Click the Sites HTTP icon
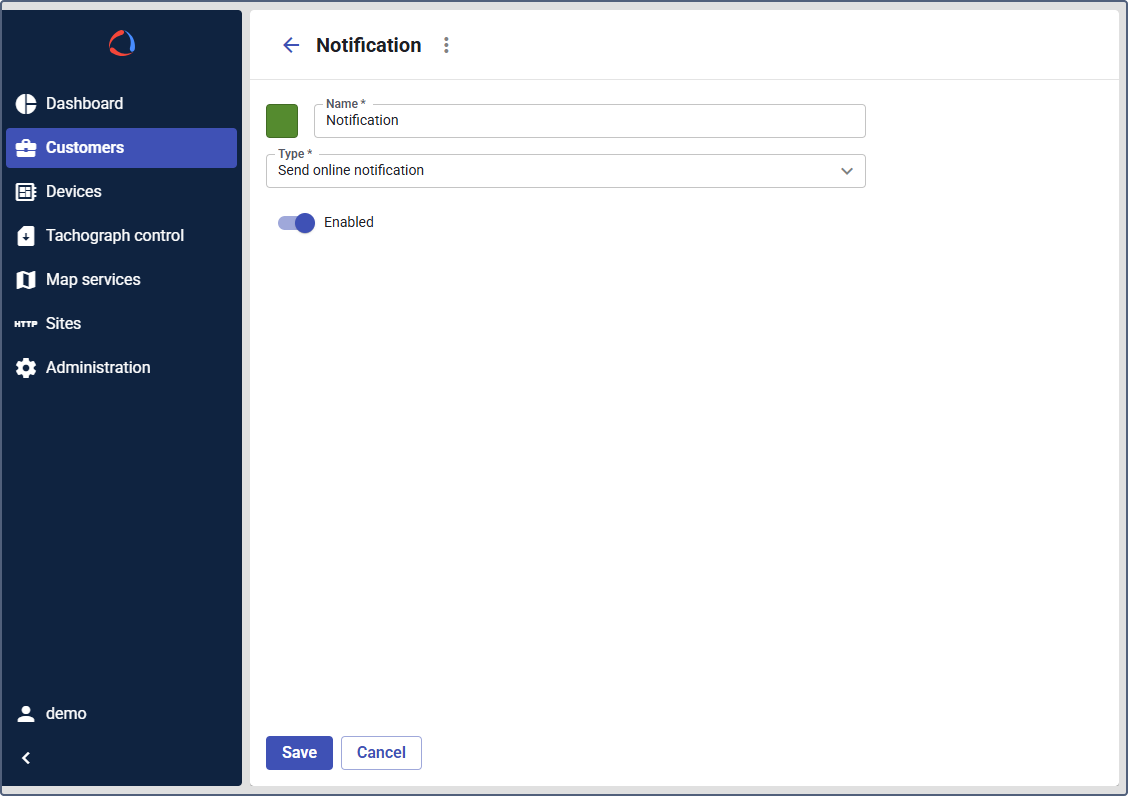This screenshot has width=1128, height=796. [x=26, y=324]
